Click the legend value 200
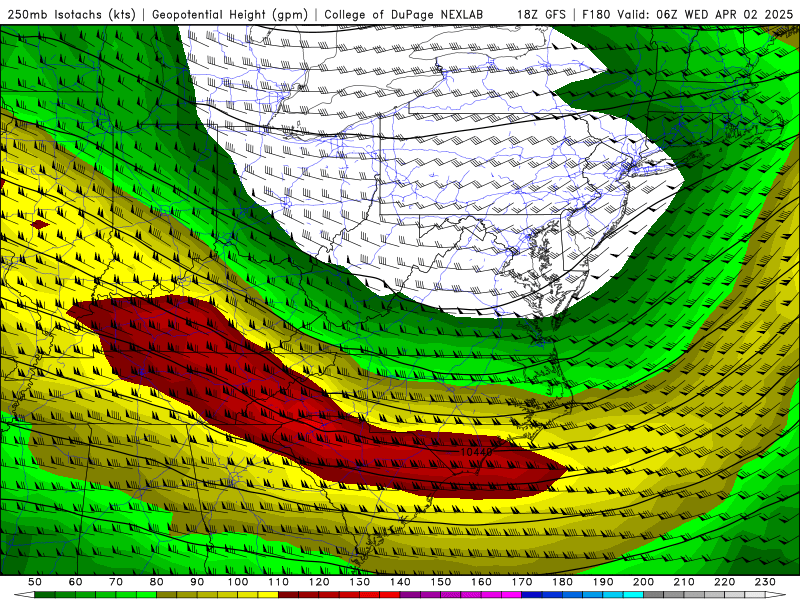 [x=644, y=582]
